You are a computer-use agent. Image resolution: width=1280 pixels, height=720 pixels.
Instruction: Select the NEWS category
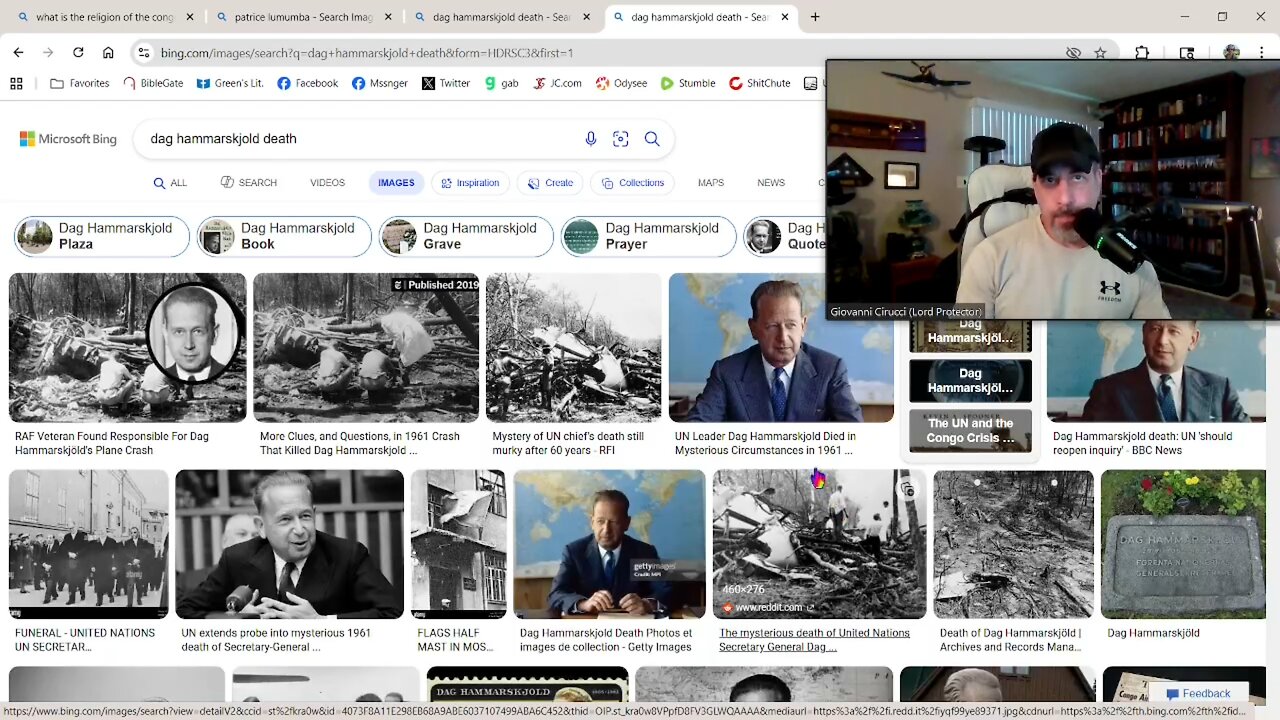point(771,183)
